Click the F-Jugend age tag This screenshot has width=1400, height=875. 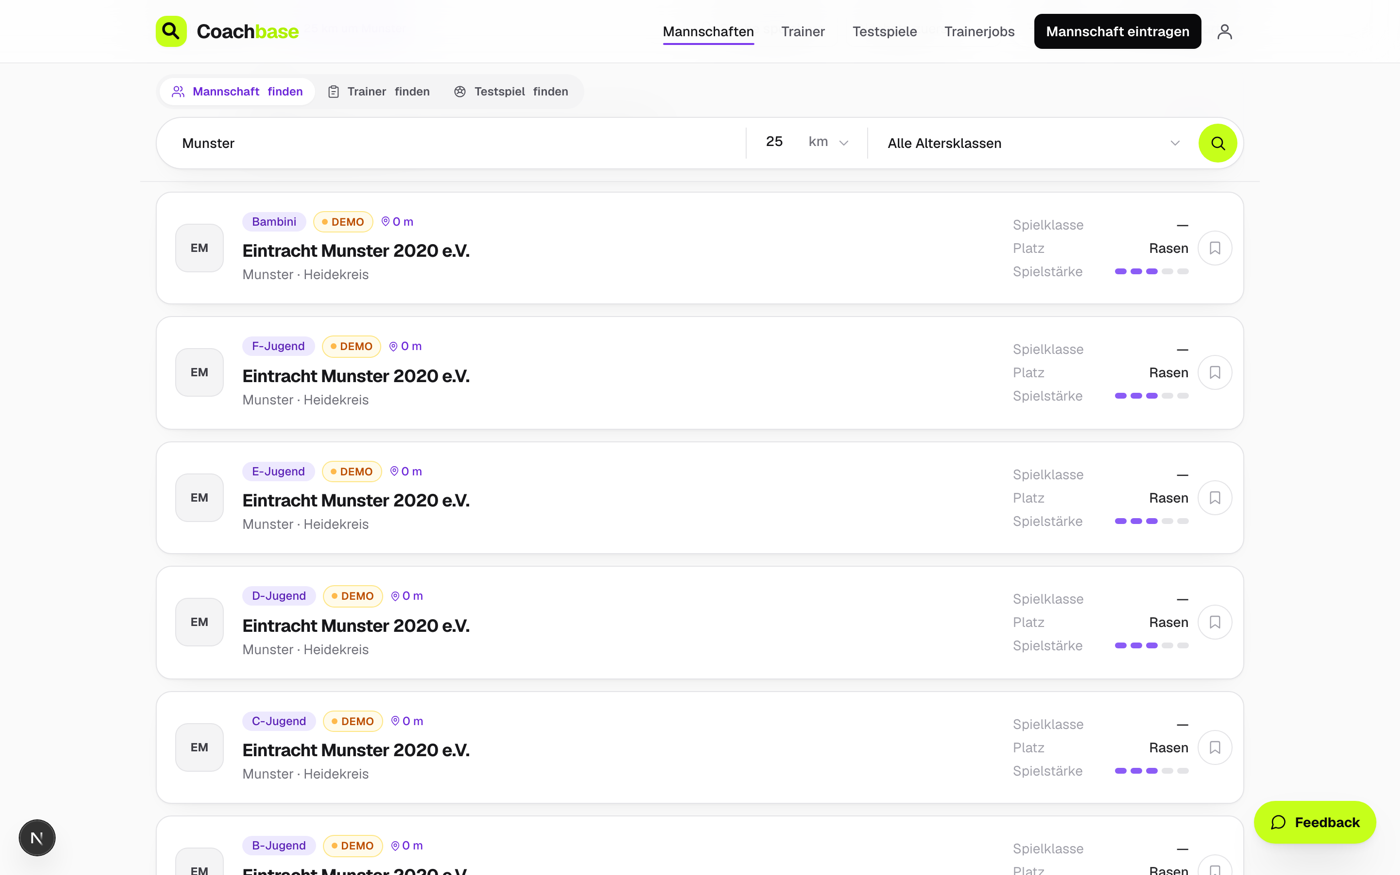(278, 346)
